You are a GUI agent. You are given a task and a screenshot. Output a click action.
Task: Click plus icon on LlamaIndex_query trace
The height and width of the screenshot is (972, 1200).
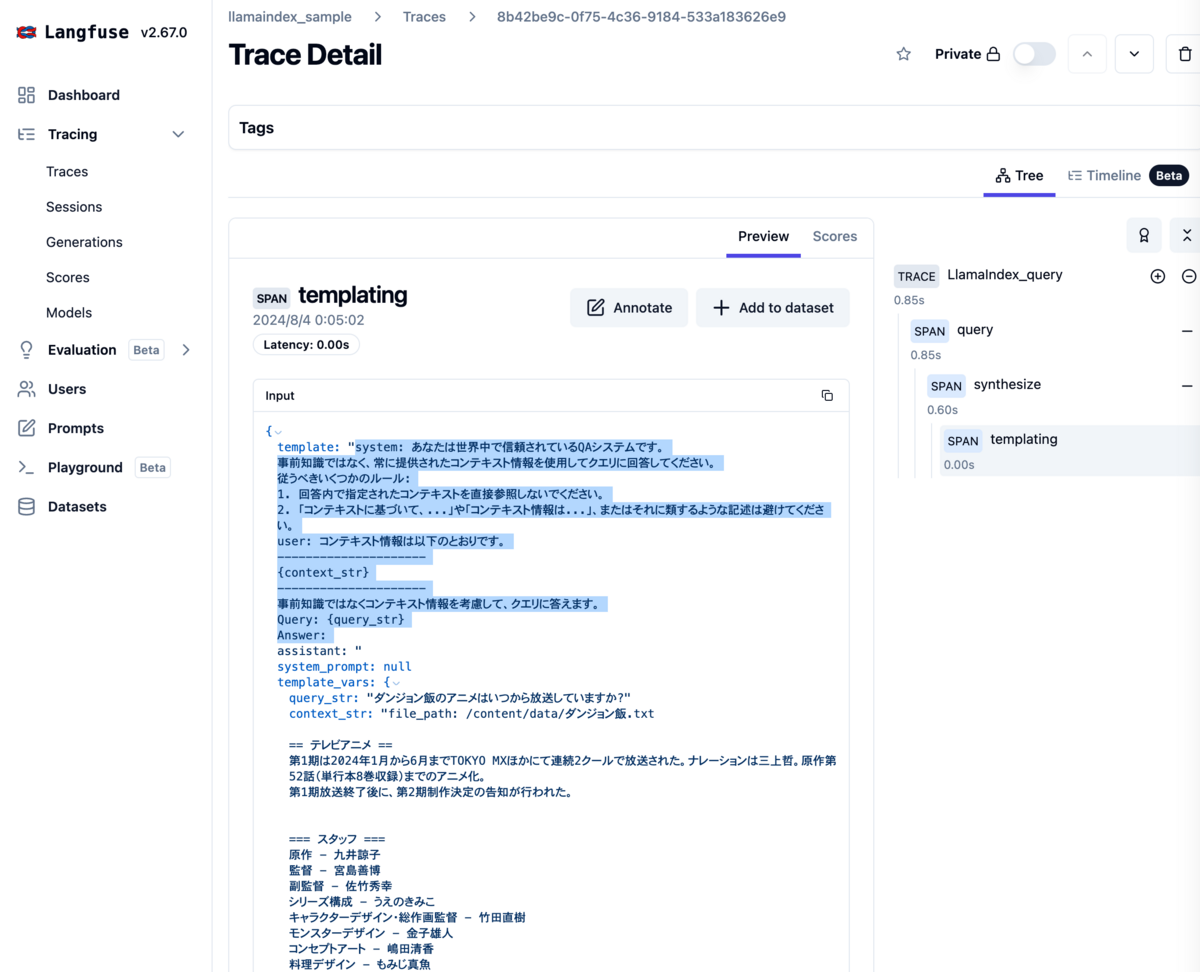1158,276
